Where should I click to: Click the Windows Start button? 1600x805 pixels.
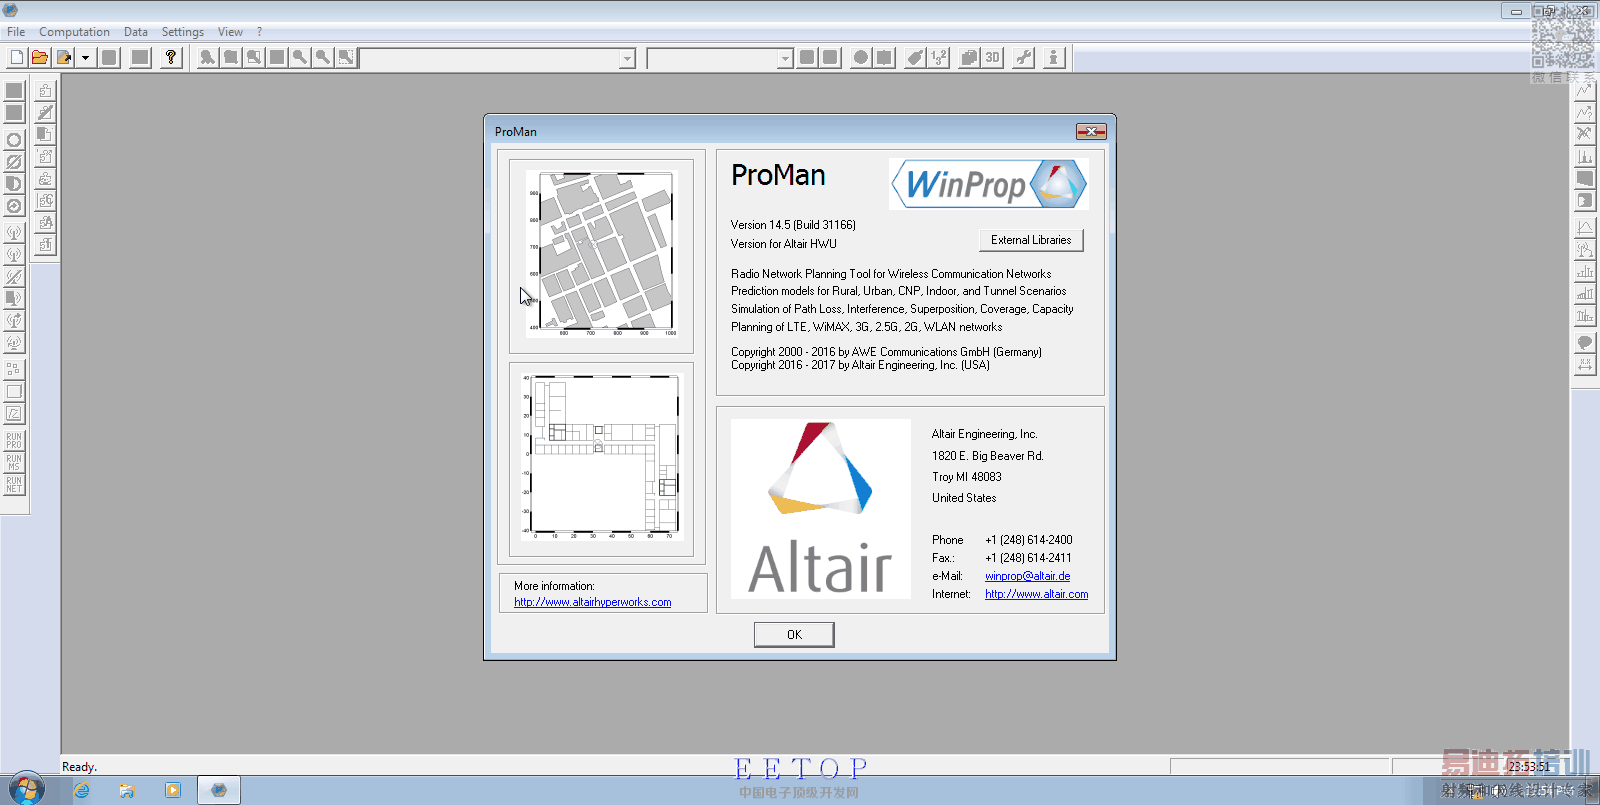pos(26,790)
